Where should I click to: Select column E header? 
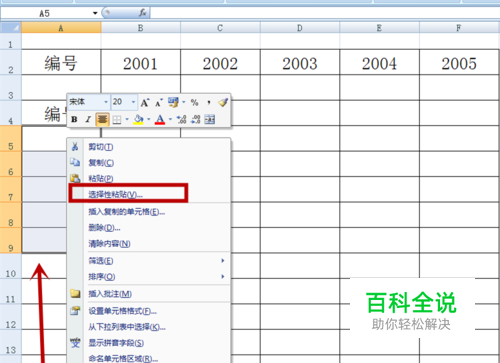tap(380, 28)
